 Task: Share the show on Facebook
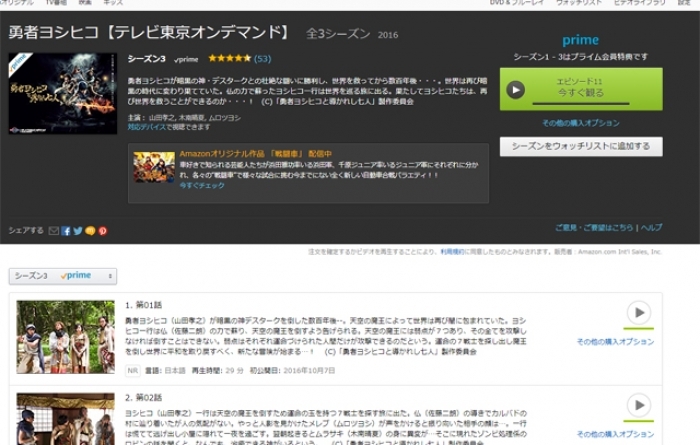point(66,230)
